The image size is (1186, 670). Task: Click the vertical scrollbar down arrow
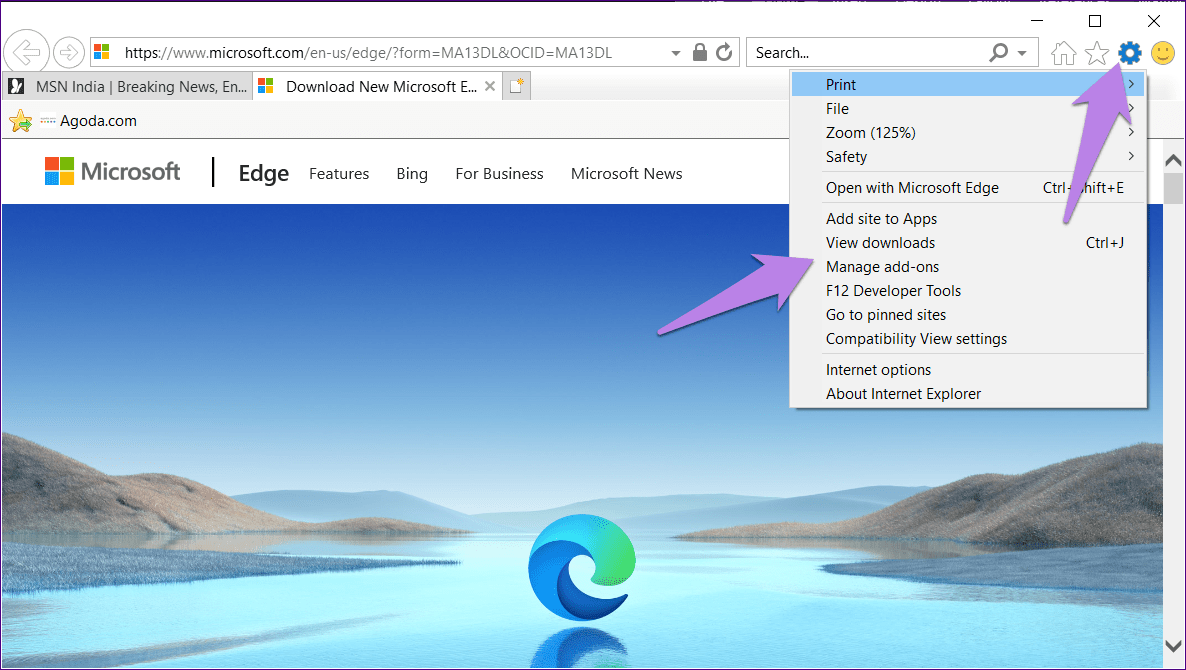(1173, 646)
